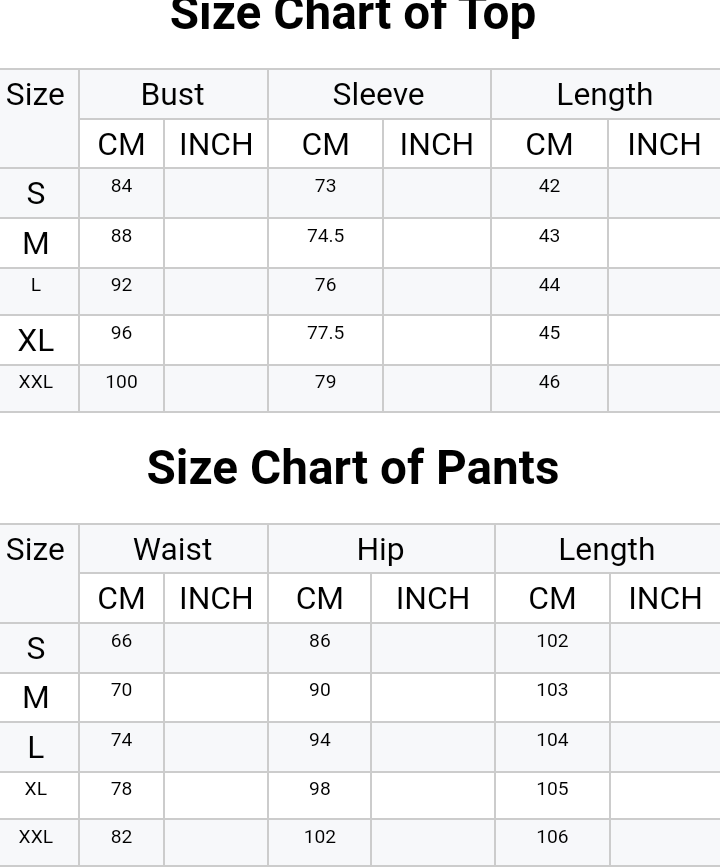Click the pants length value 105
The height and width of the screenshot is (868, 720).
[x=552, y=789]
